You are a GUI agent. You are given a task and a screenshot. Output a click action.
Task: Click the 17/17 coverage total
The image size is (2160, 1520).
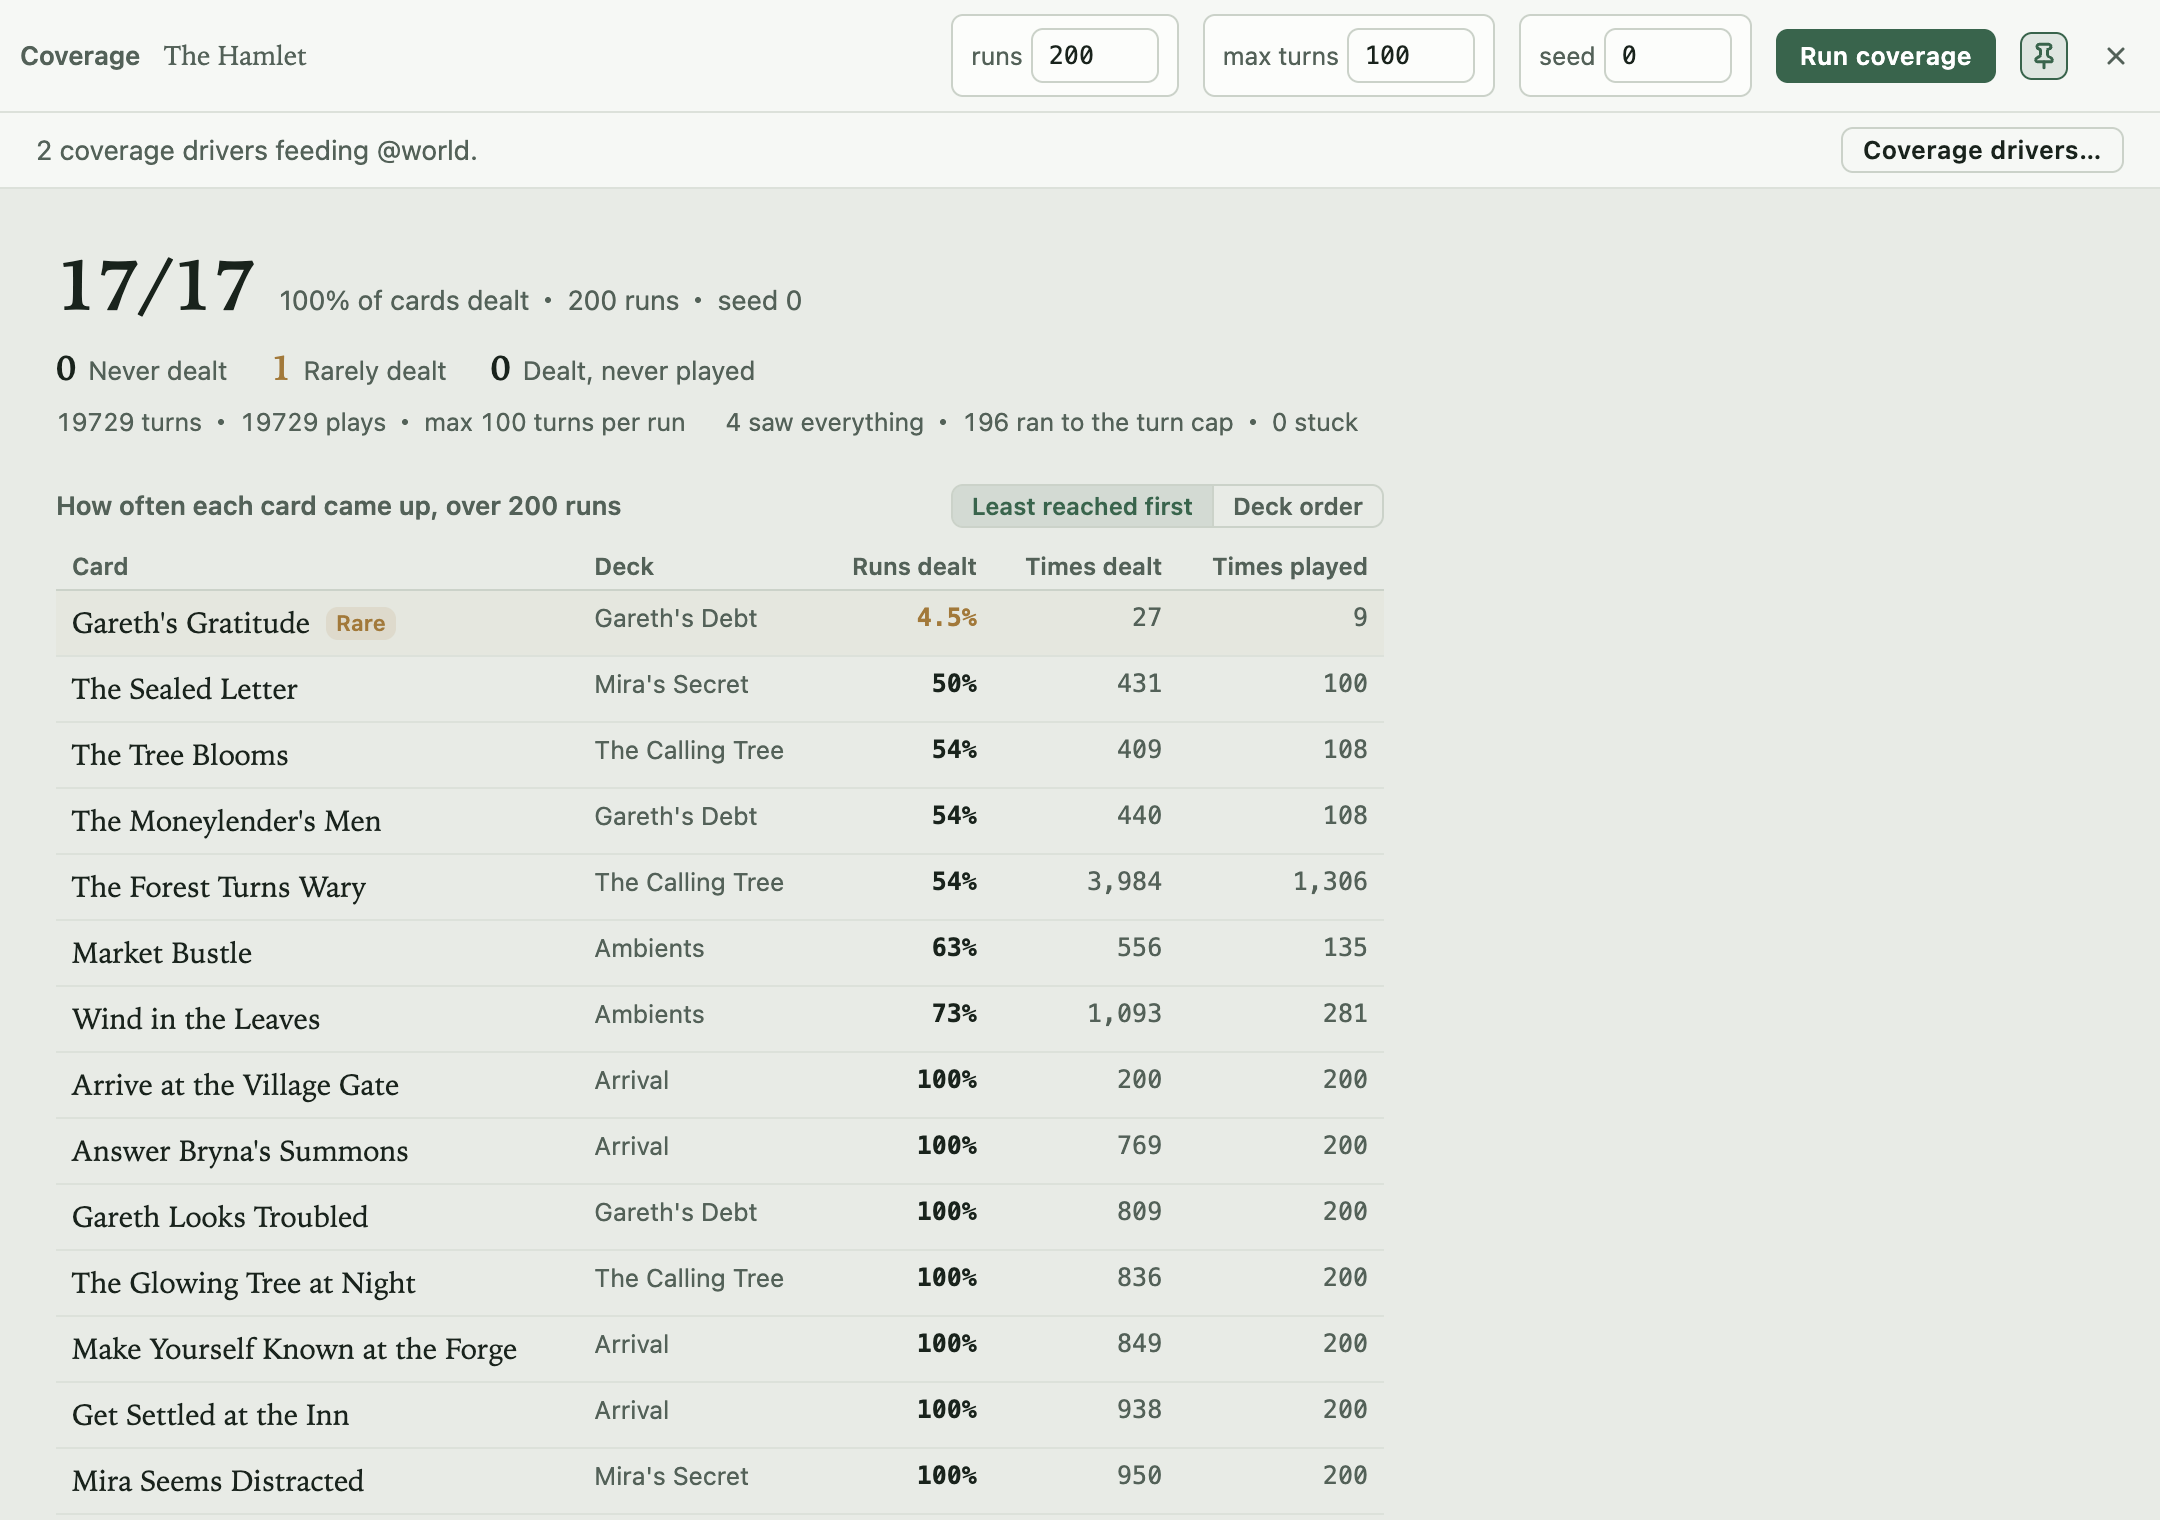[156, 287]
